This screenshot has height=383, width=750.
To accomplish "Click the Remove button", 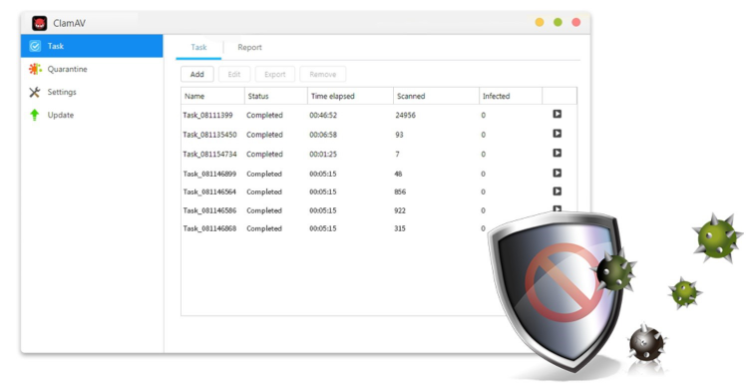I will pyautogui.click(x=323, y=74).
